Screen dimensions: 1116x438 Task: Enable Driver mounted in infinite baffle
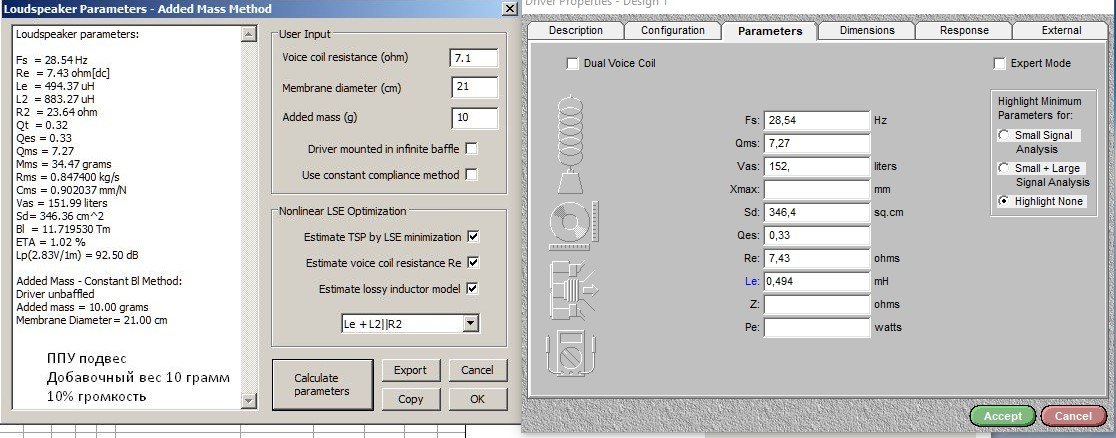tap(472, 149)
